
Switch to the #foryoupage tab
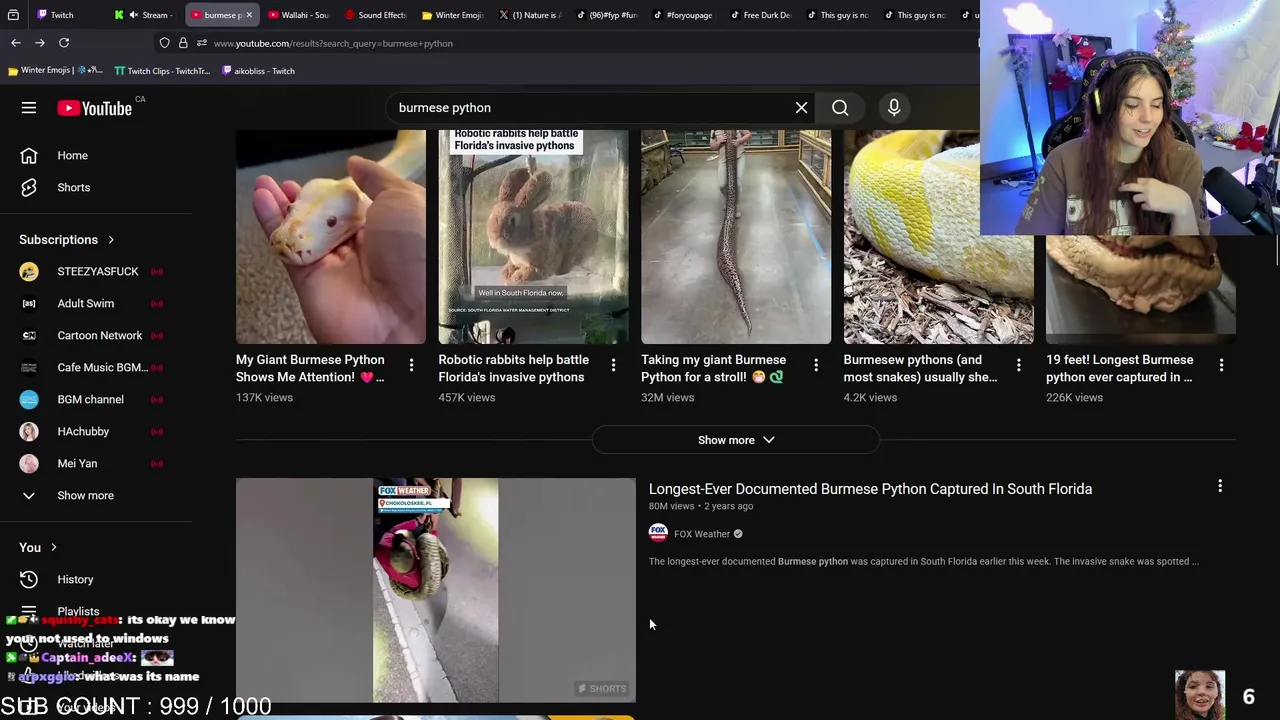[683, 15]
